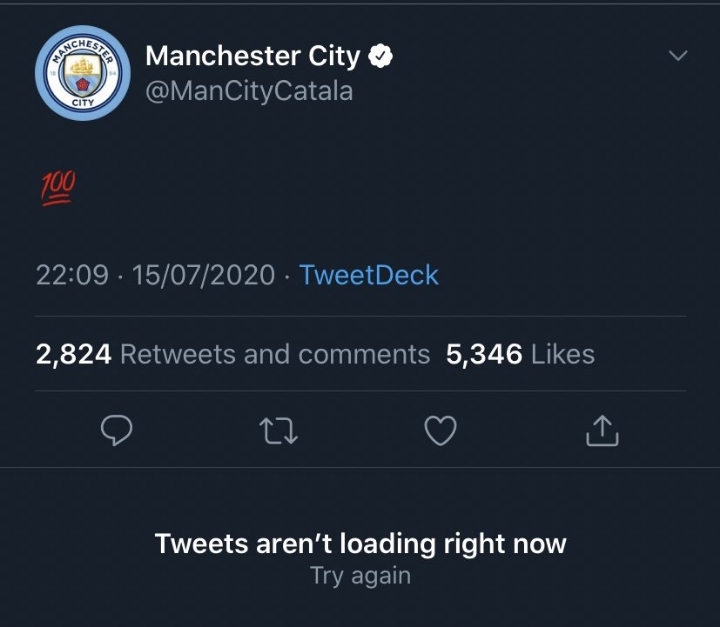
Task: Click the 2,824 retweet count number
Action: (x=73, y=354)
